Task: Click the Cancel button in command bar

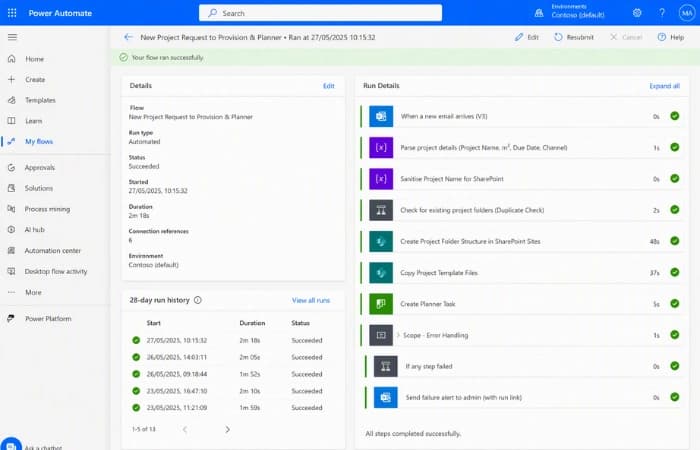Action: tap(626, 37)
